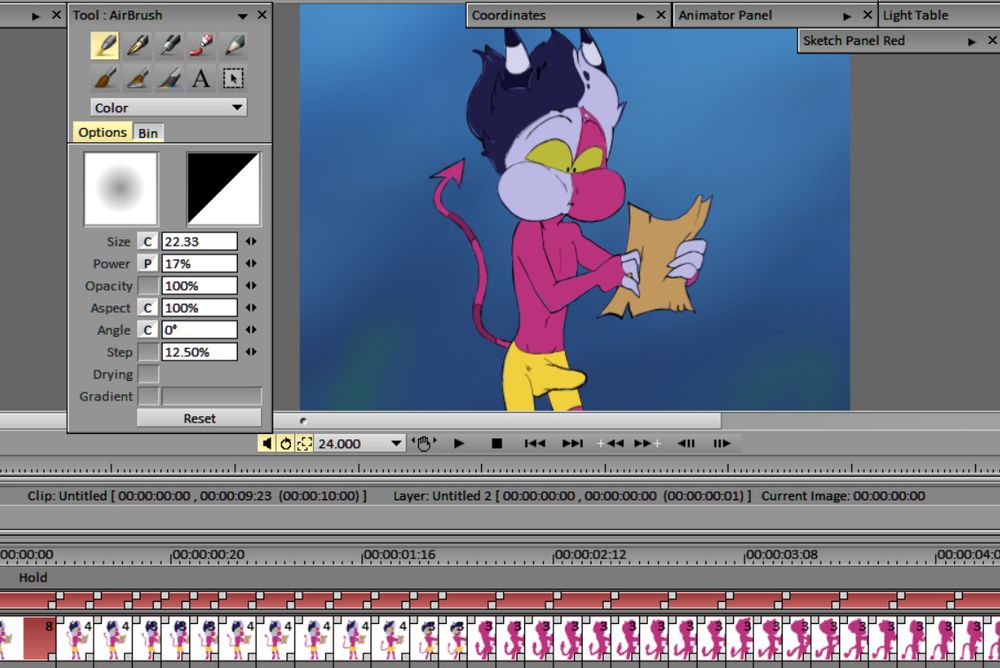Viewport: 1000px width, 668px height.
Task: Select the dashed-rectangle selection tool
Action: pyautogui.click(x=233, y=78)
